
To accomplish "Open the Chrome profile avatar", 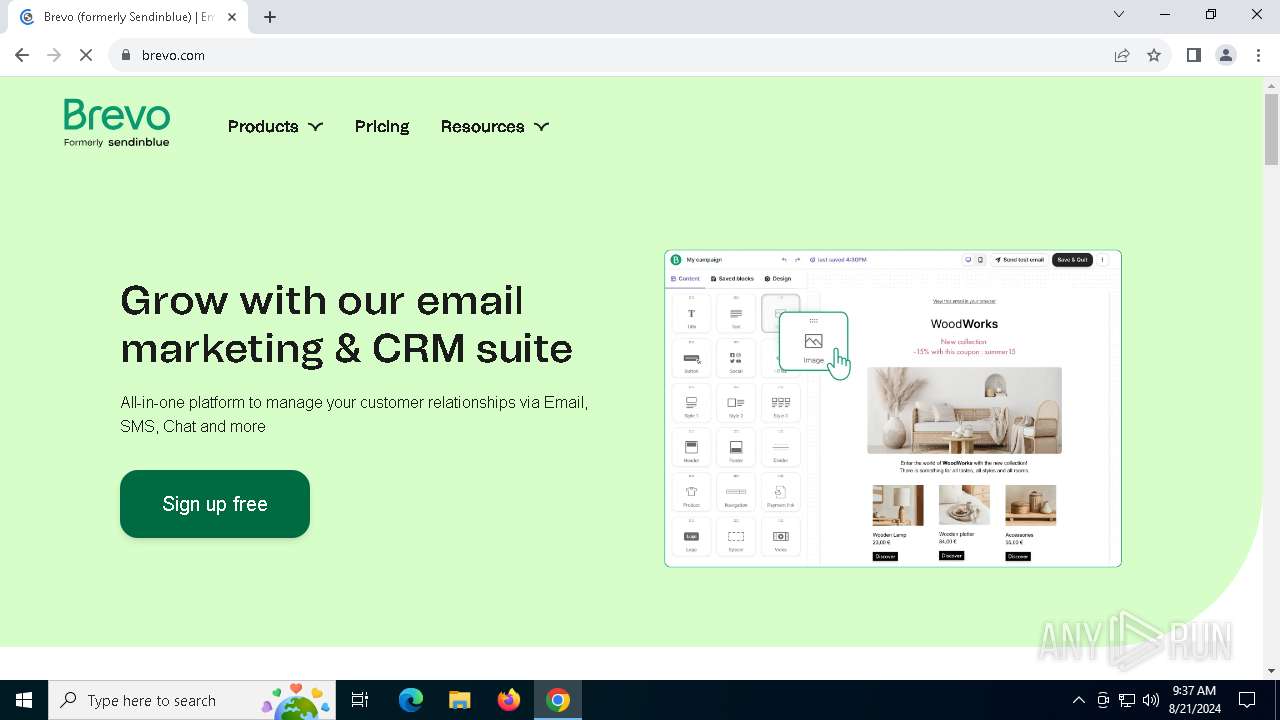I will 1226,55.
